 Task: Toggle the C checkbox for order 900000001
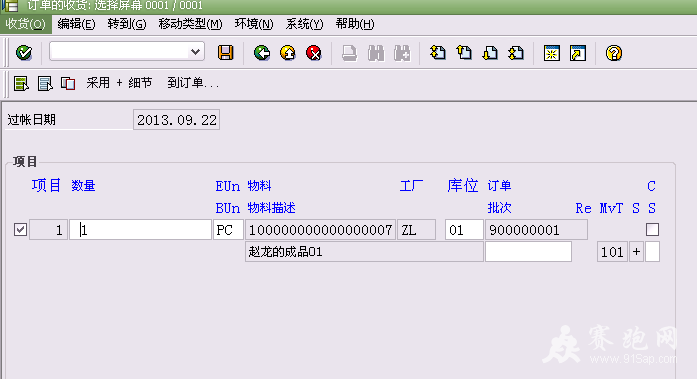click(x=652, y=230)
